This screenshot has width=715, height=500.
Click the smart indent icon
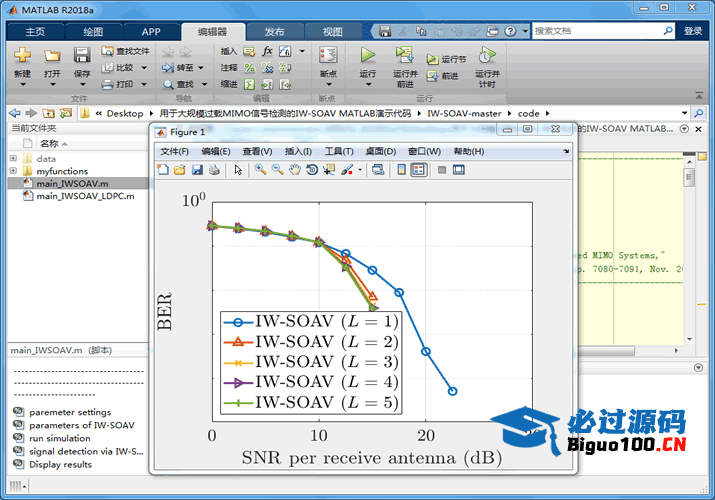(249, 84)
